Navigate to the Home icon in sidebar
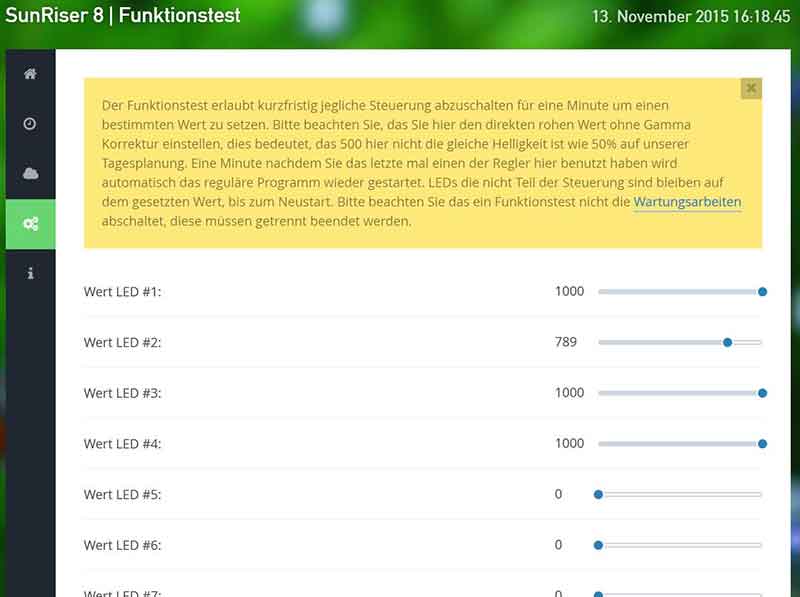The height and width of the screenshot is (597, 800). (31, 71)
